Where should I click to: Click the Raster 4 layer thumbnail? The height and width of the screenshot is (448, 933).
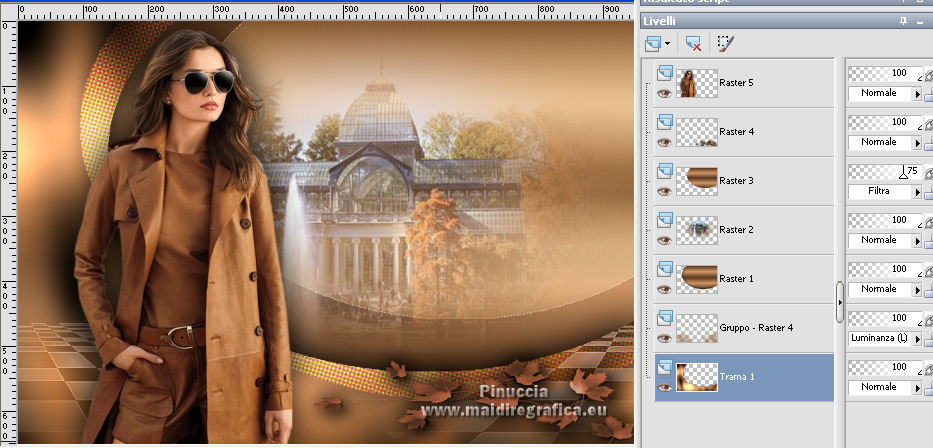point(697,132)
